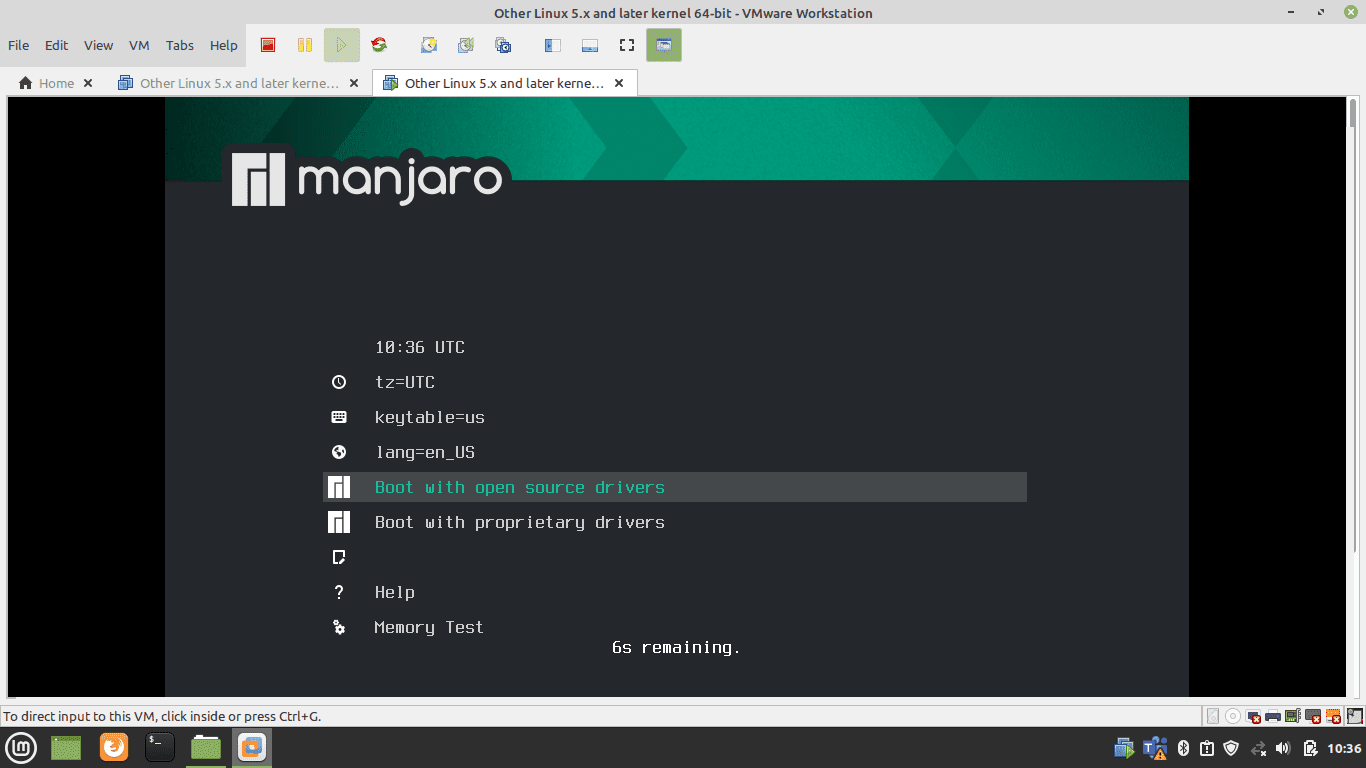Screen dimensions: 1366x768
Task: Open the View menu
Action: tap(99, 45)
